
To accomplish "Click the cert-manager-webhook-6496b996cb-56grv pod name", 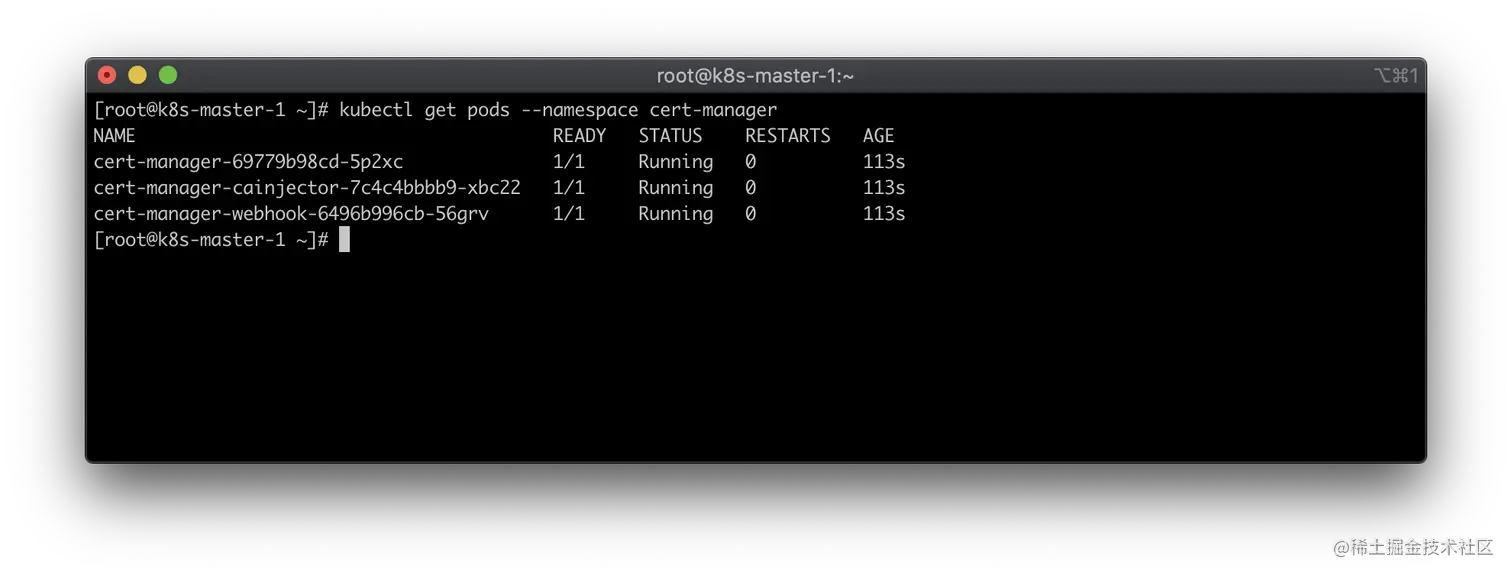I will pyautogui.click(x=291, y=214).
